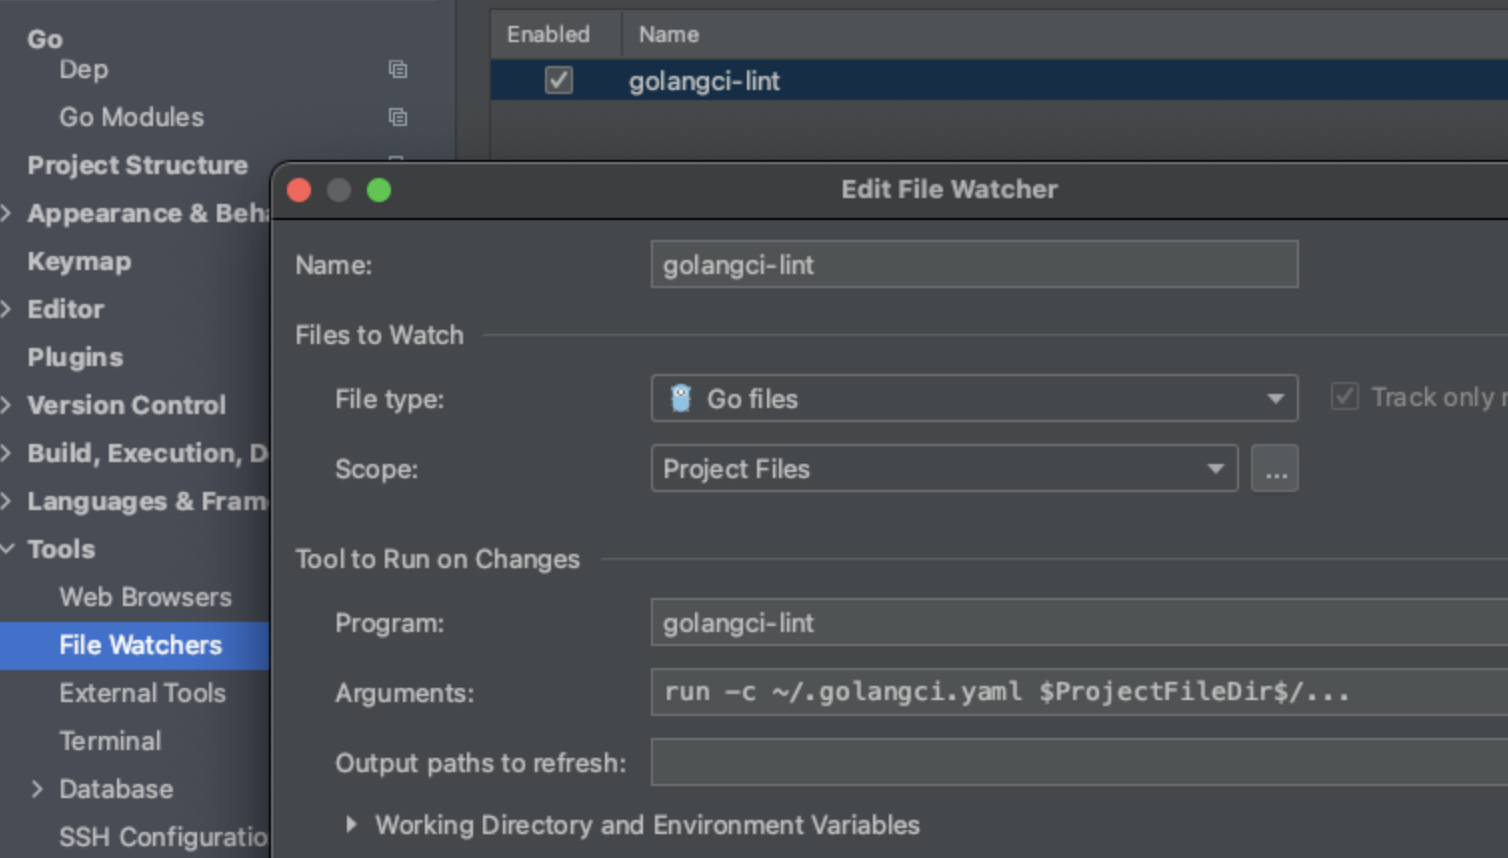Click the Go gopher icon in File type

681,398
